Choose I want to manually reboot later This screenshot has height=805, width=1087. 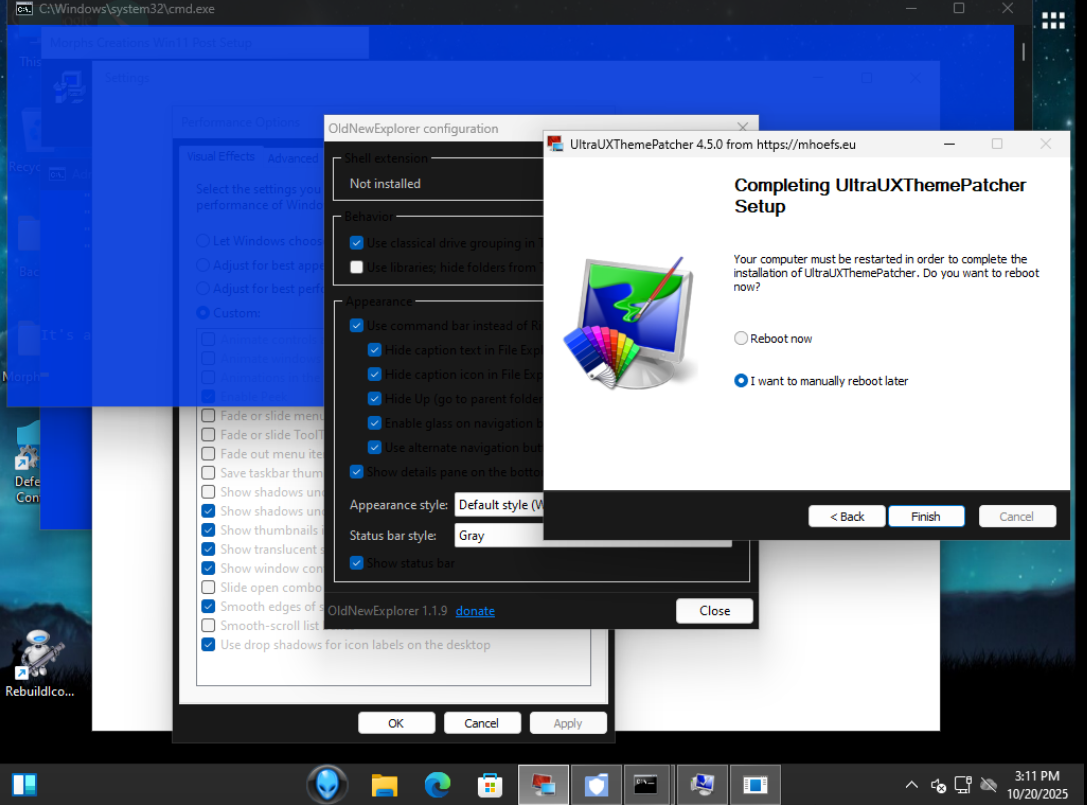pos(741,381)
